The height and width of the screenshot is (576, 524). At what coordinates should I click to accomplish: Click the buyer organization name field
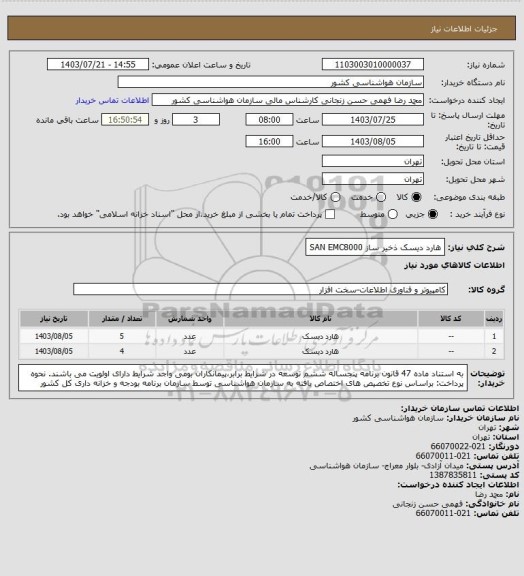270,82
